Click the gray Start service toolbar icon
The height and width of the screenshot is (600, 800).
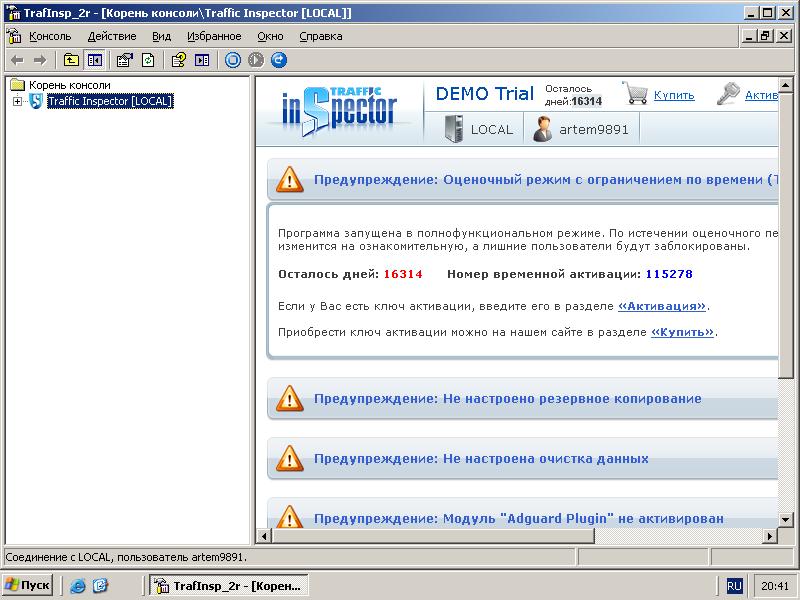click(x=256, y=60)
